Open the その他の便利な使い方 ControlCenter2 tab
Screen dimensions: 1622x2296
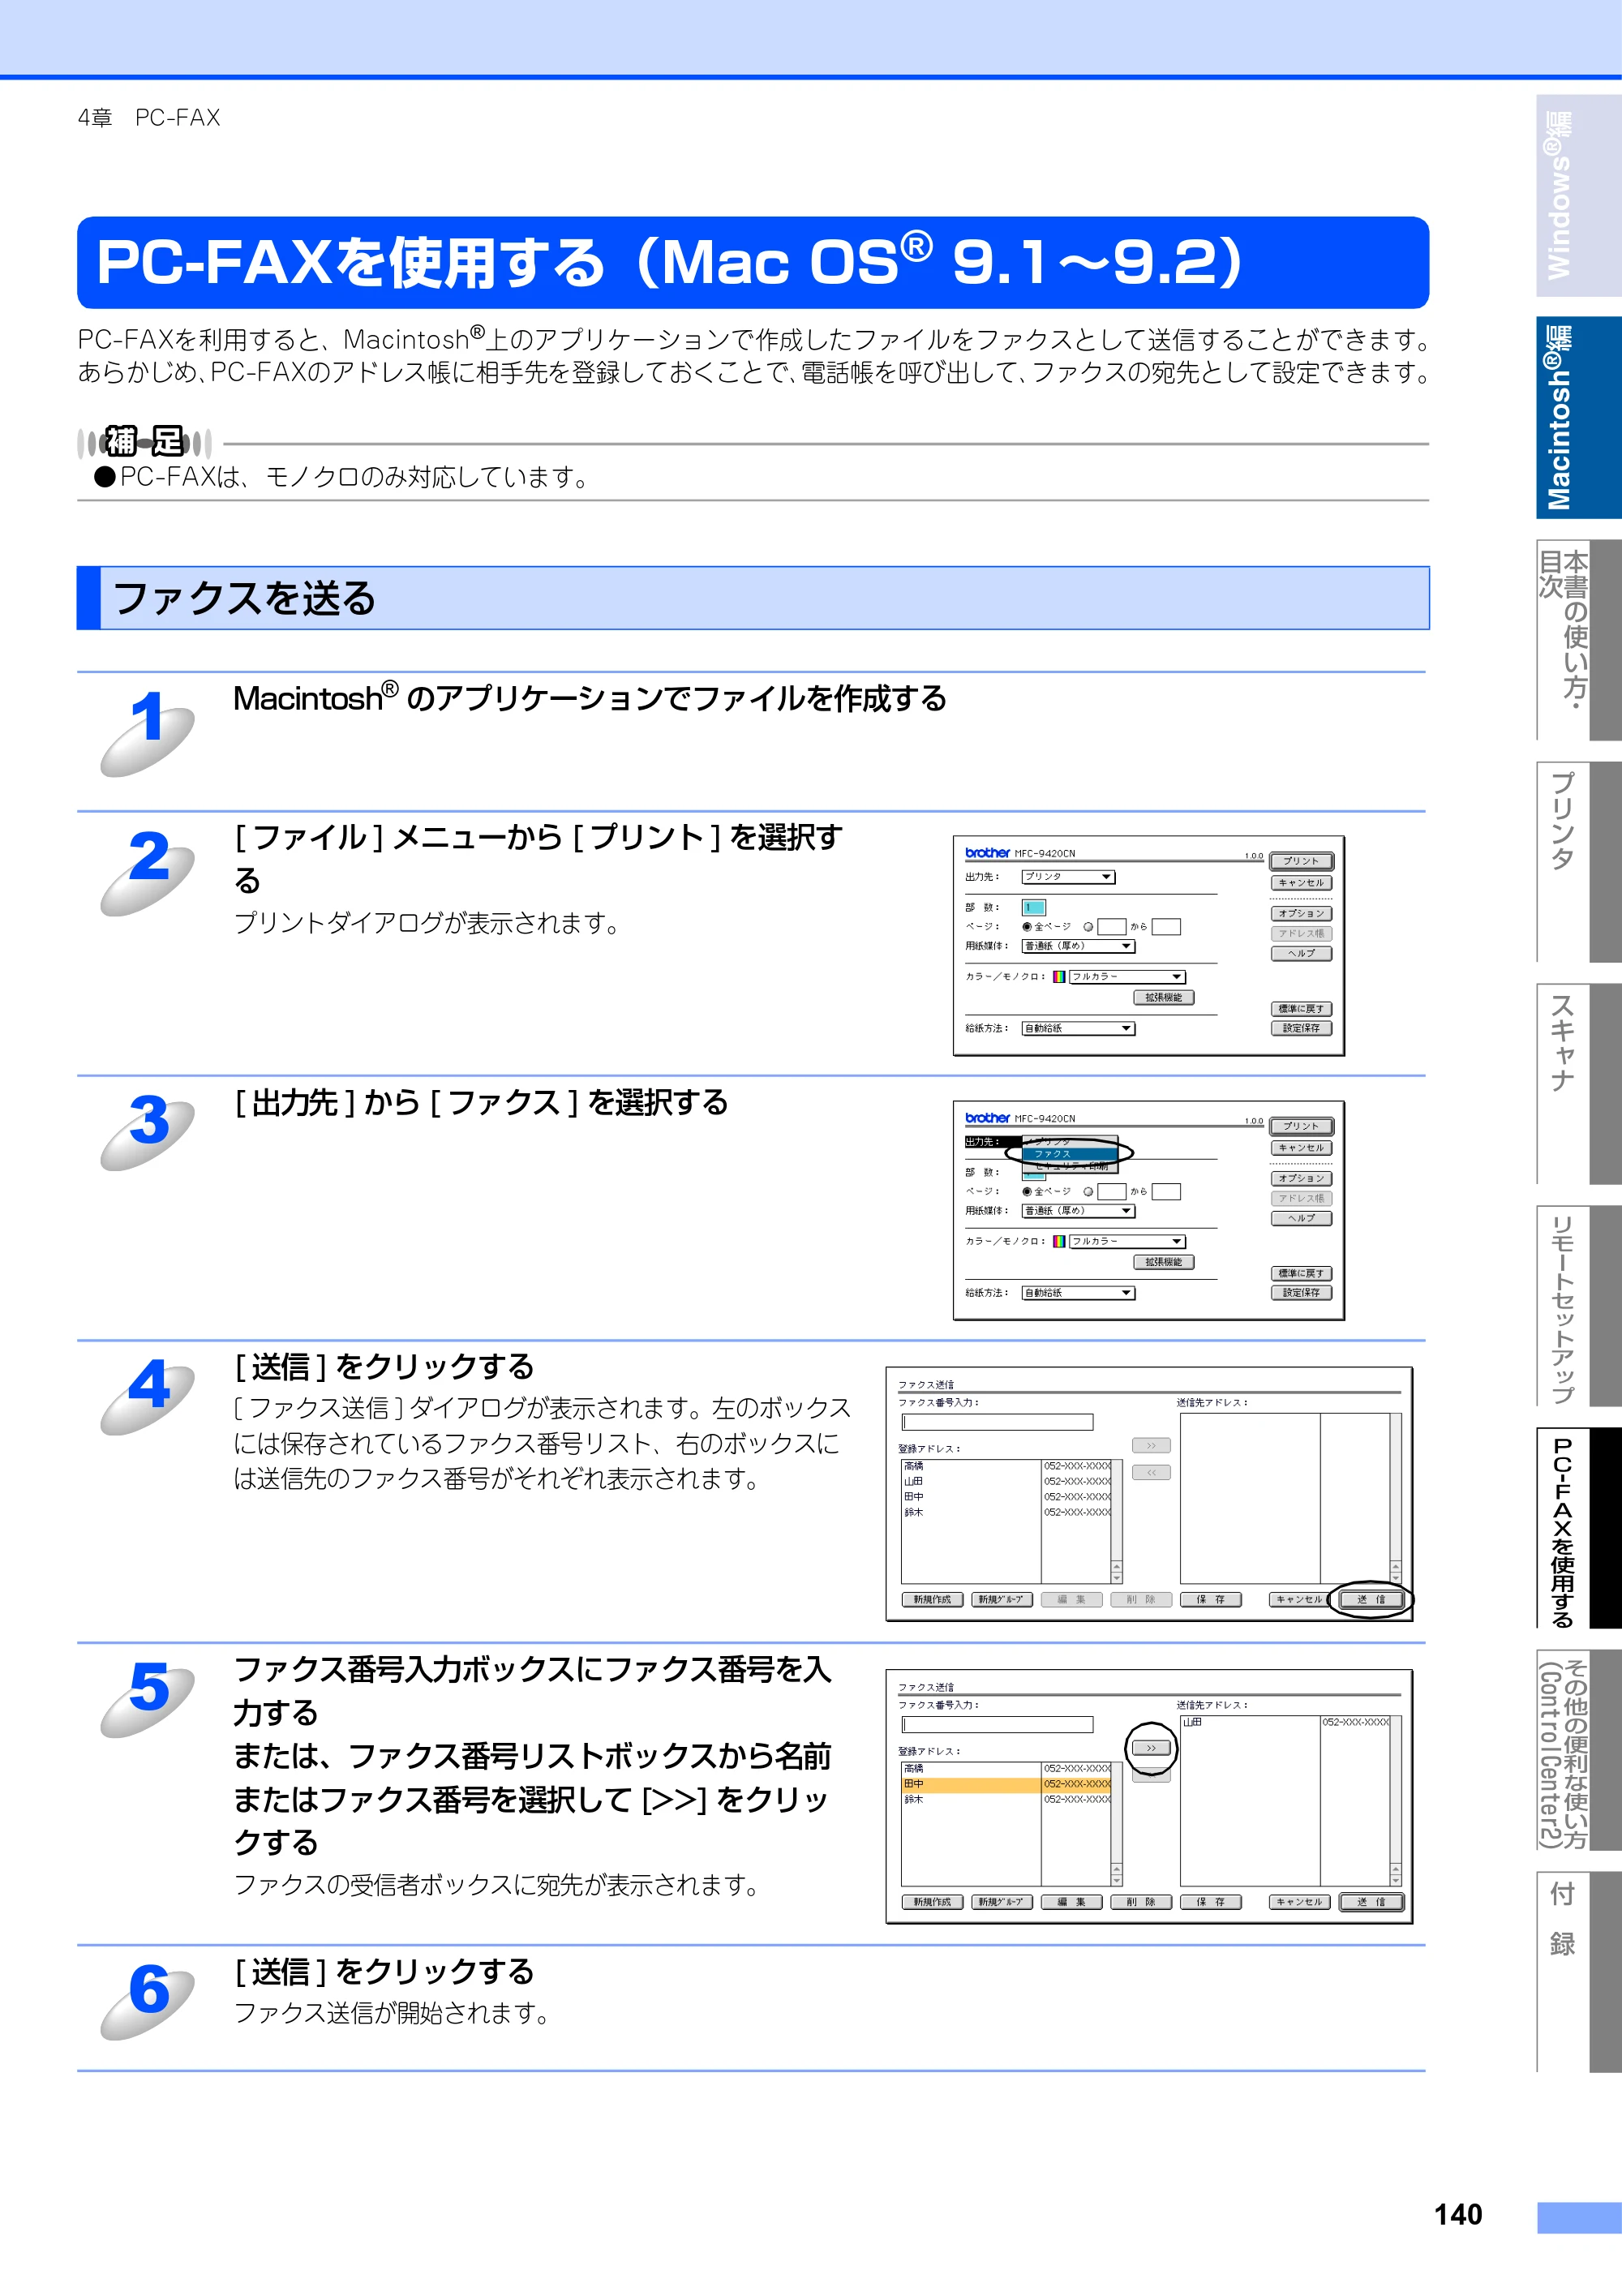click(x=1578, y=1750)
